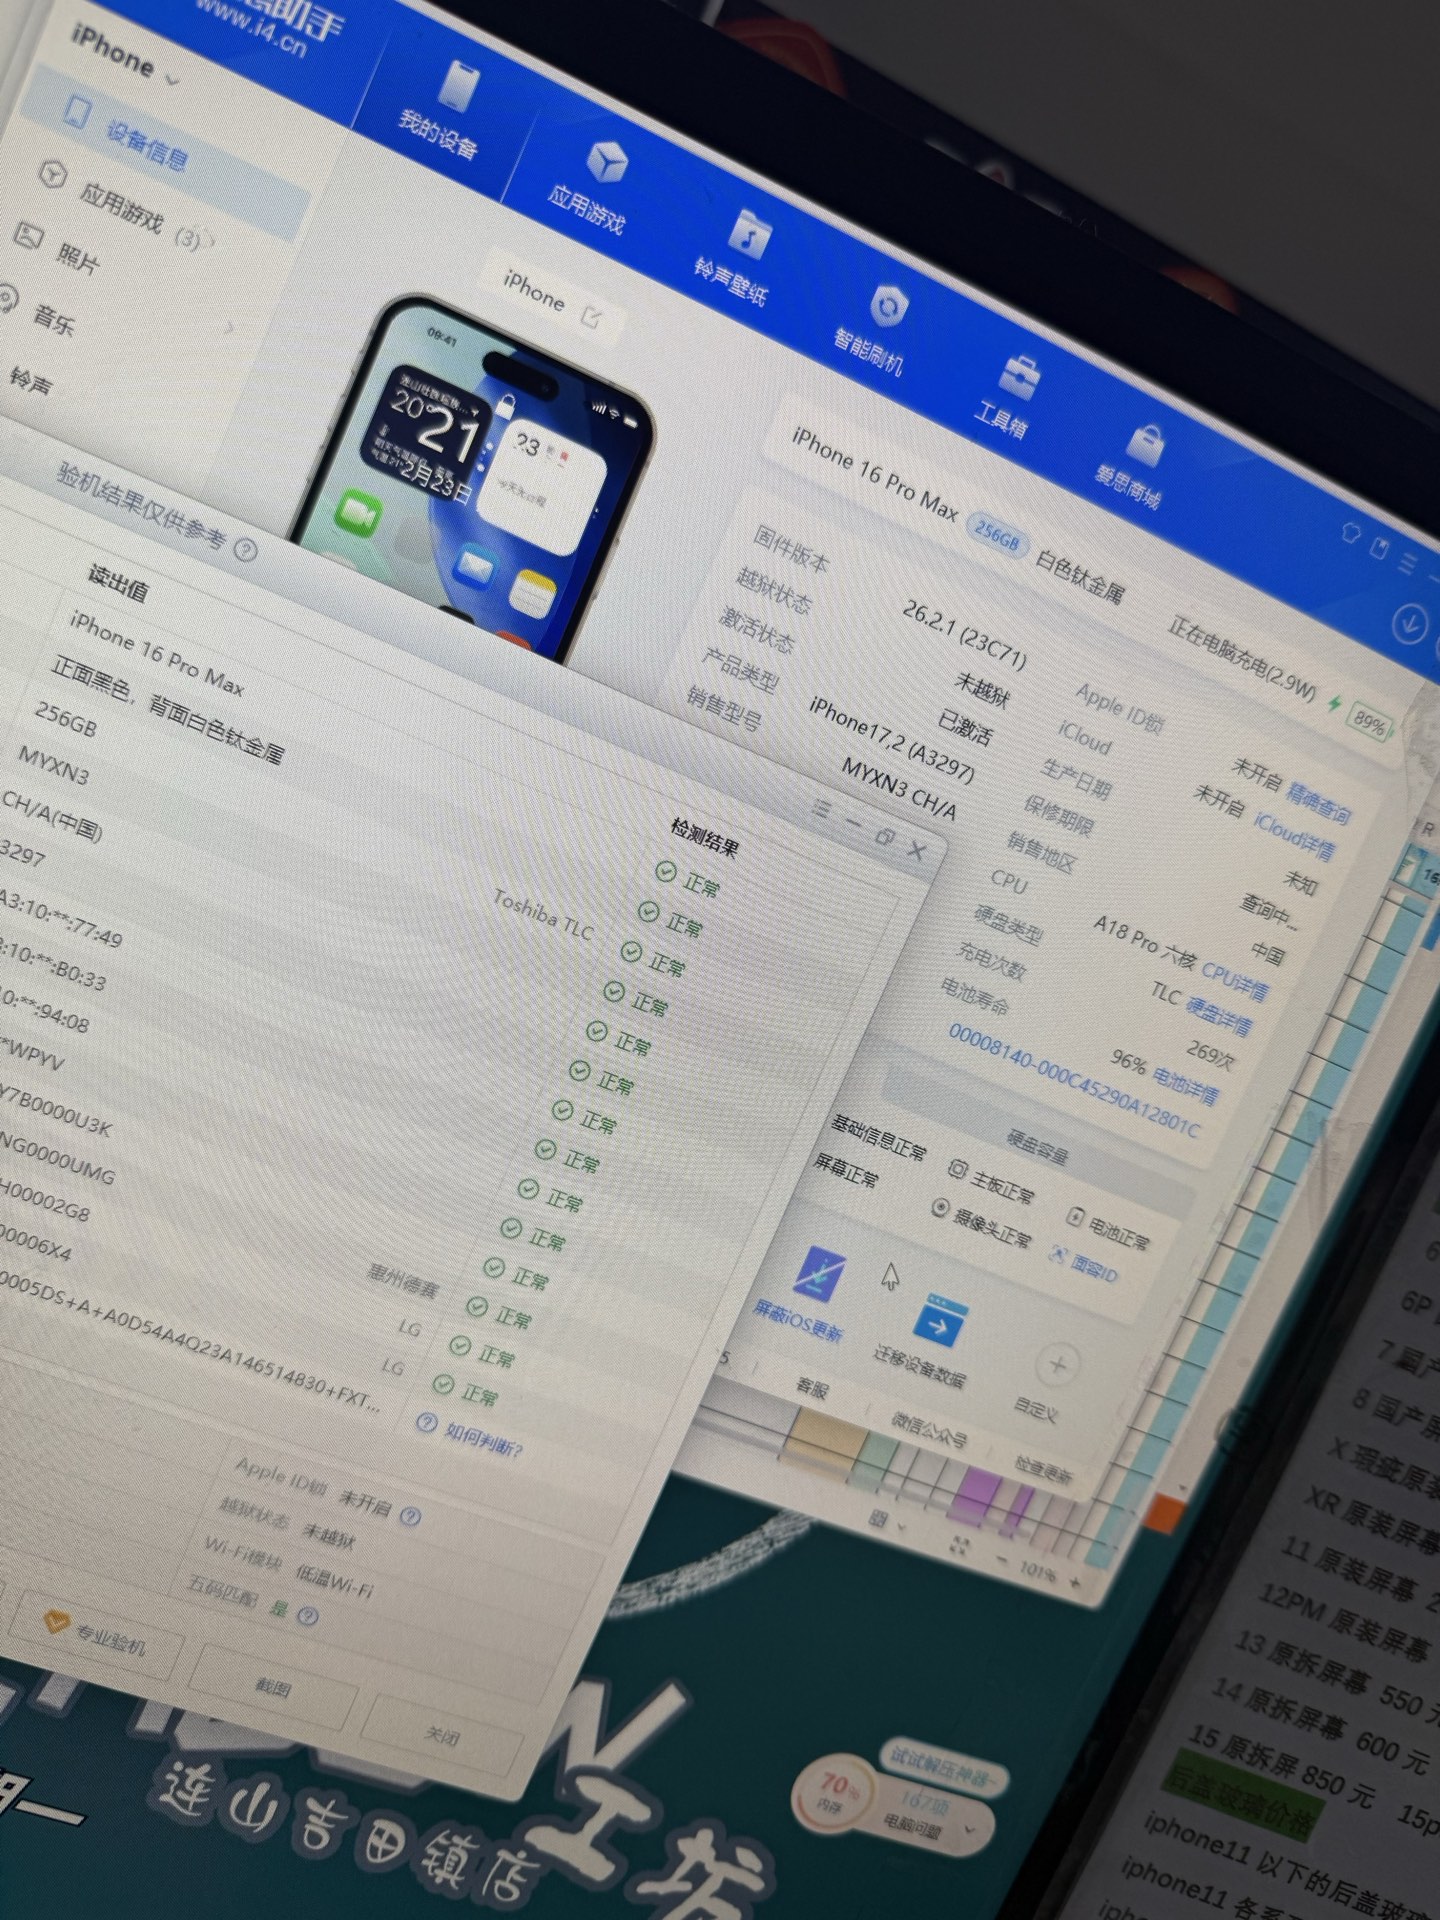Click the edit icon beside iPhone name

click(x=591, y=318)
